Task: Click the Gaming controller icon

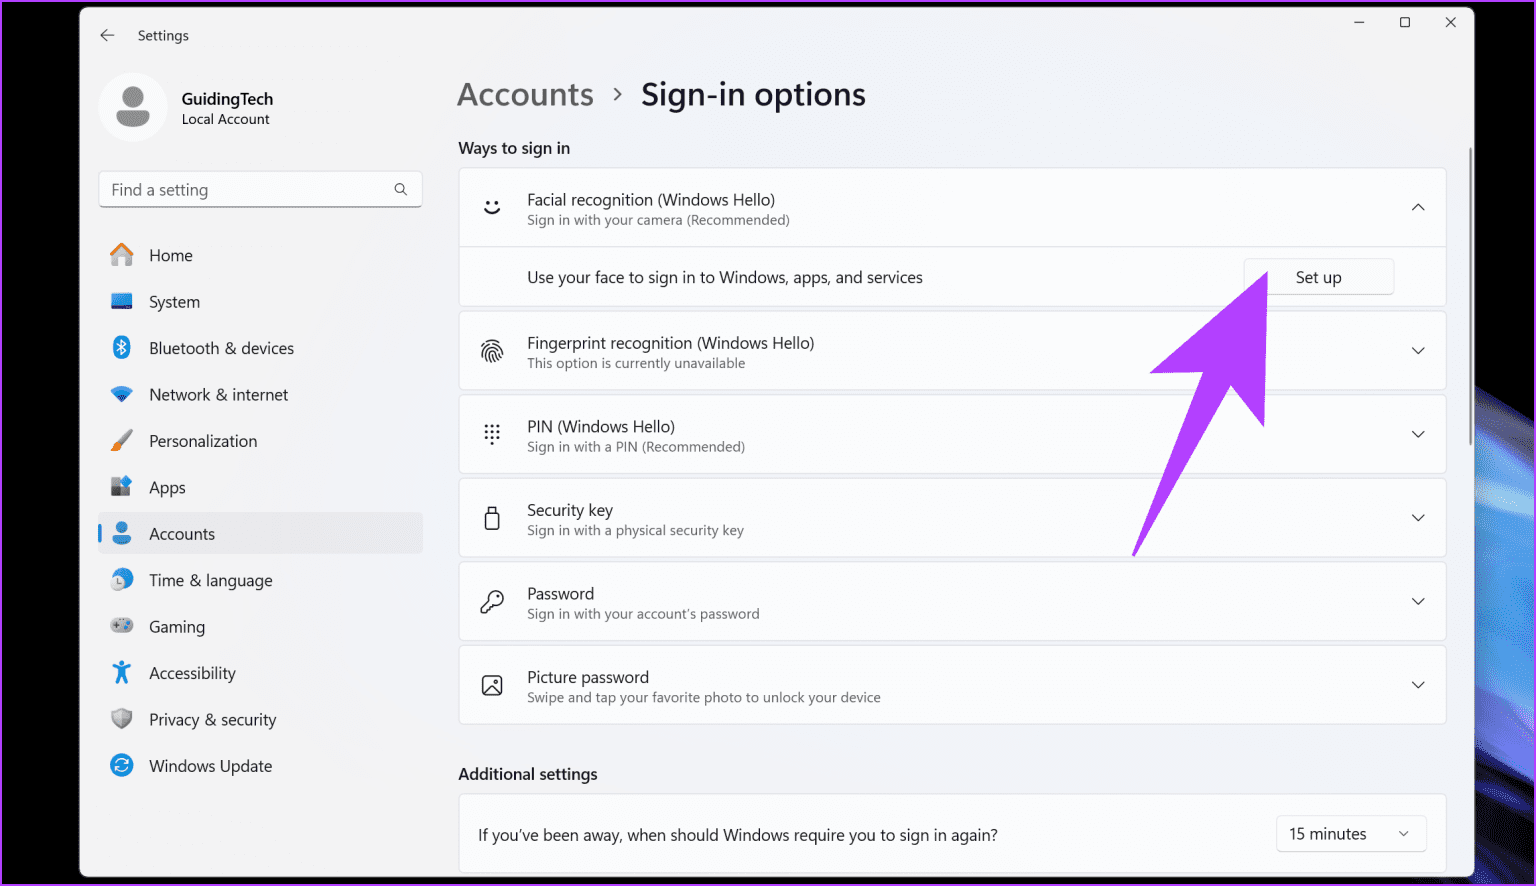Action: point(122,626)
